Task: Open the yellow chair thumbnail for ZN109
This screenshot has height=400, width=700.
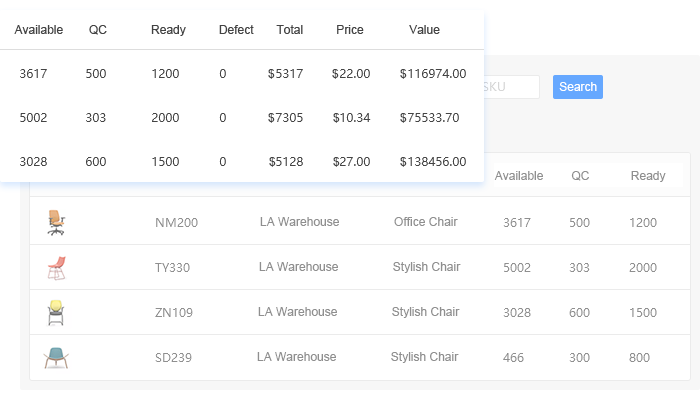Action: (56, 312)
